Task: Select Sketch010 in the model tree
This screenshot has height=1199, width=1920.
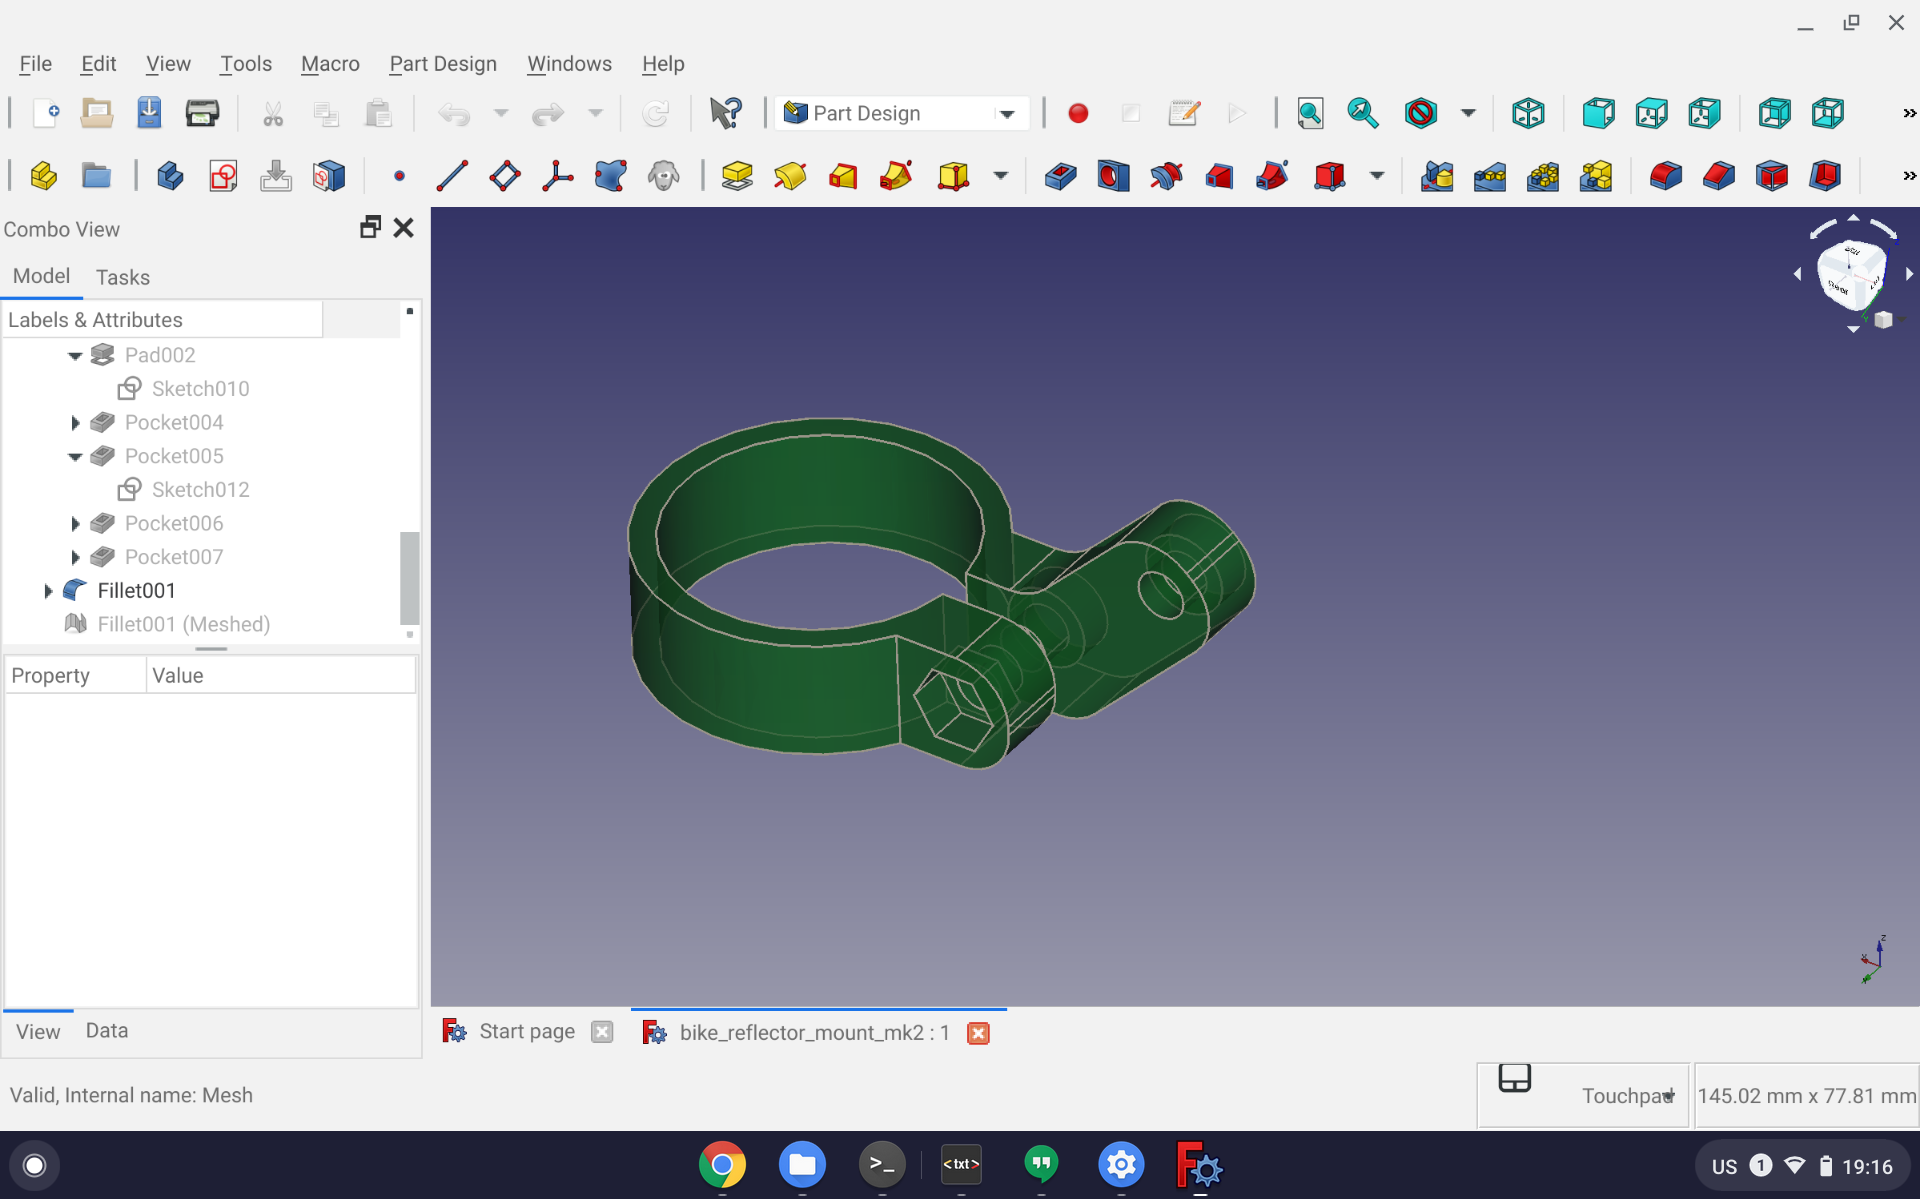Action: point(200,389)
